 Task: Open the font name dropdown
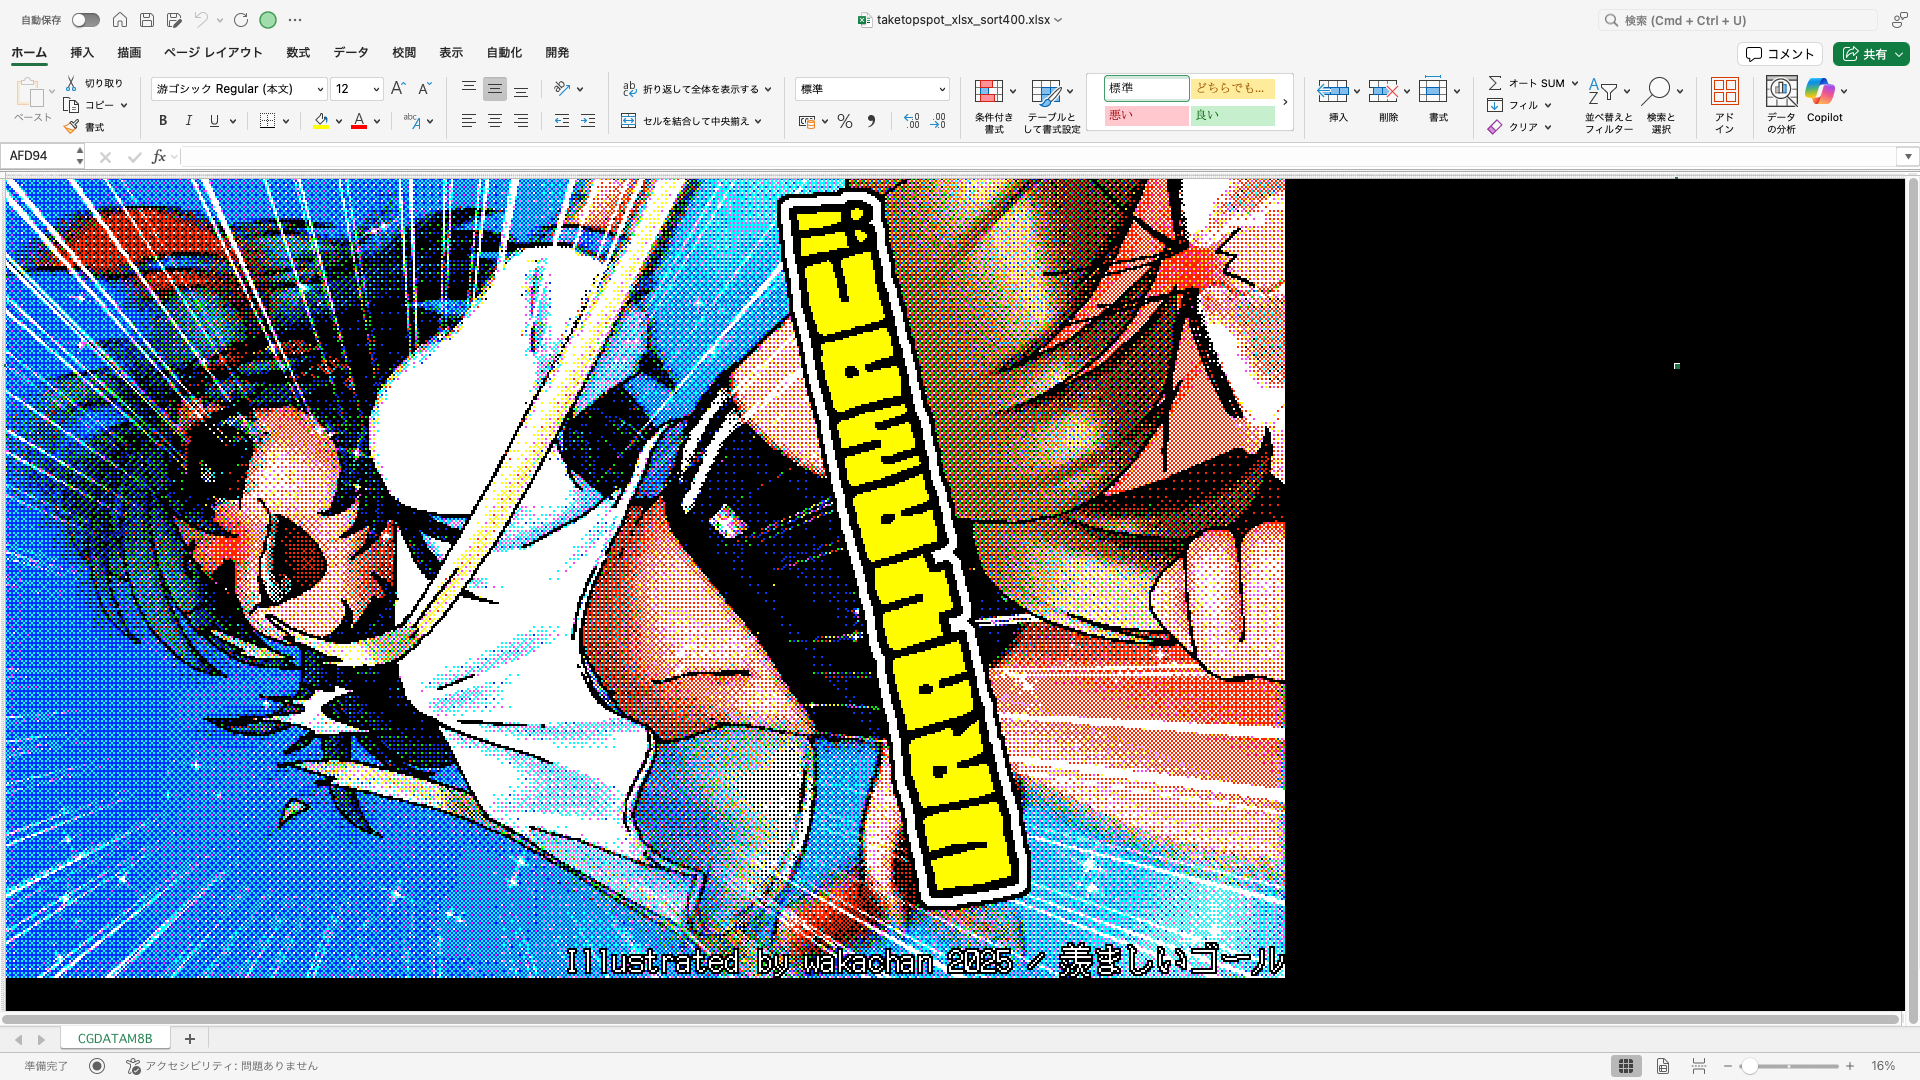[x=320, y=89]
